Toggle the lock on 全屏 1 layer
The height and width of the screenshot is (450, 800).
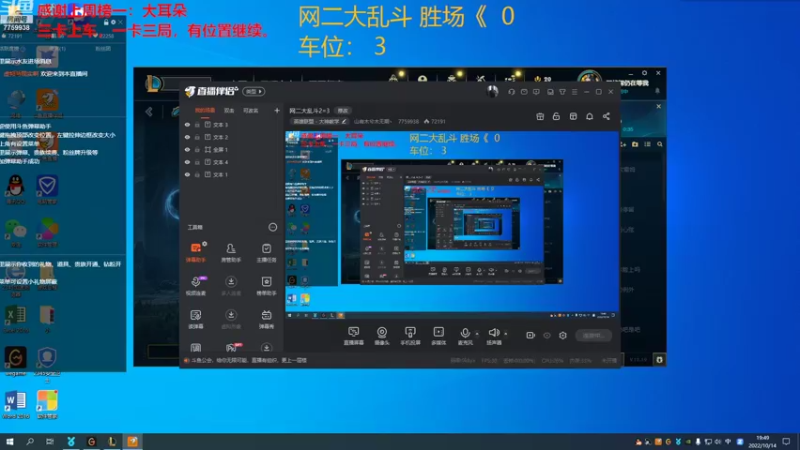[x=197, y=149]
